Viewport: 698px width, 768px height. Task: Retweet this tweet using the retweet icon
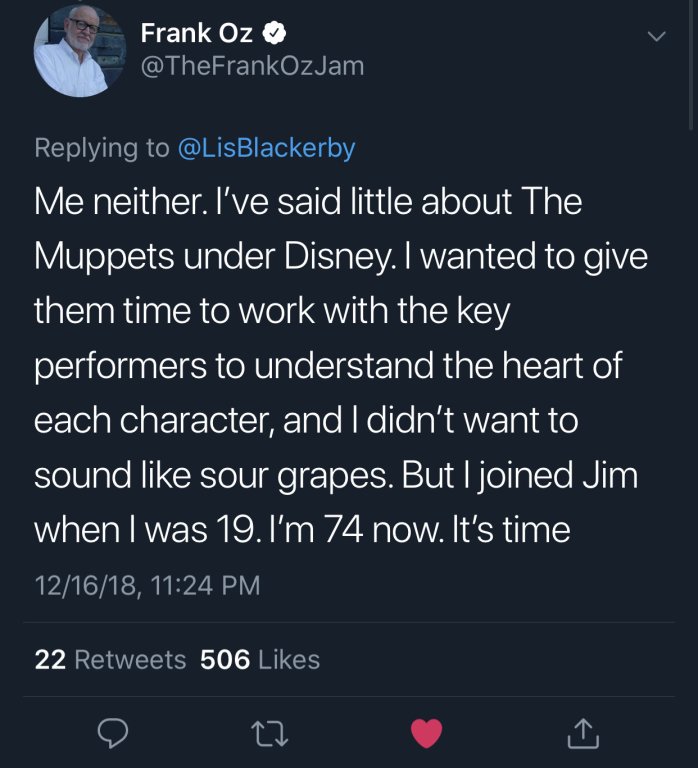click(270, 734)
